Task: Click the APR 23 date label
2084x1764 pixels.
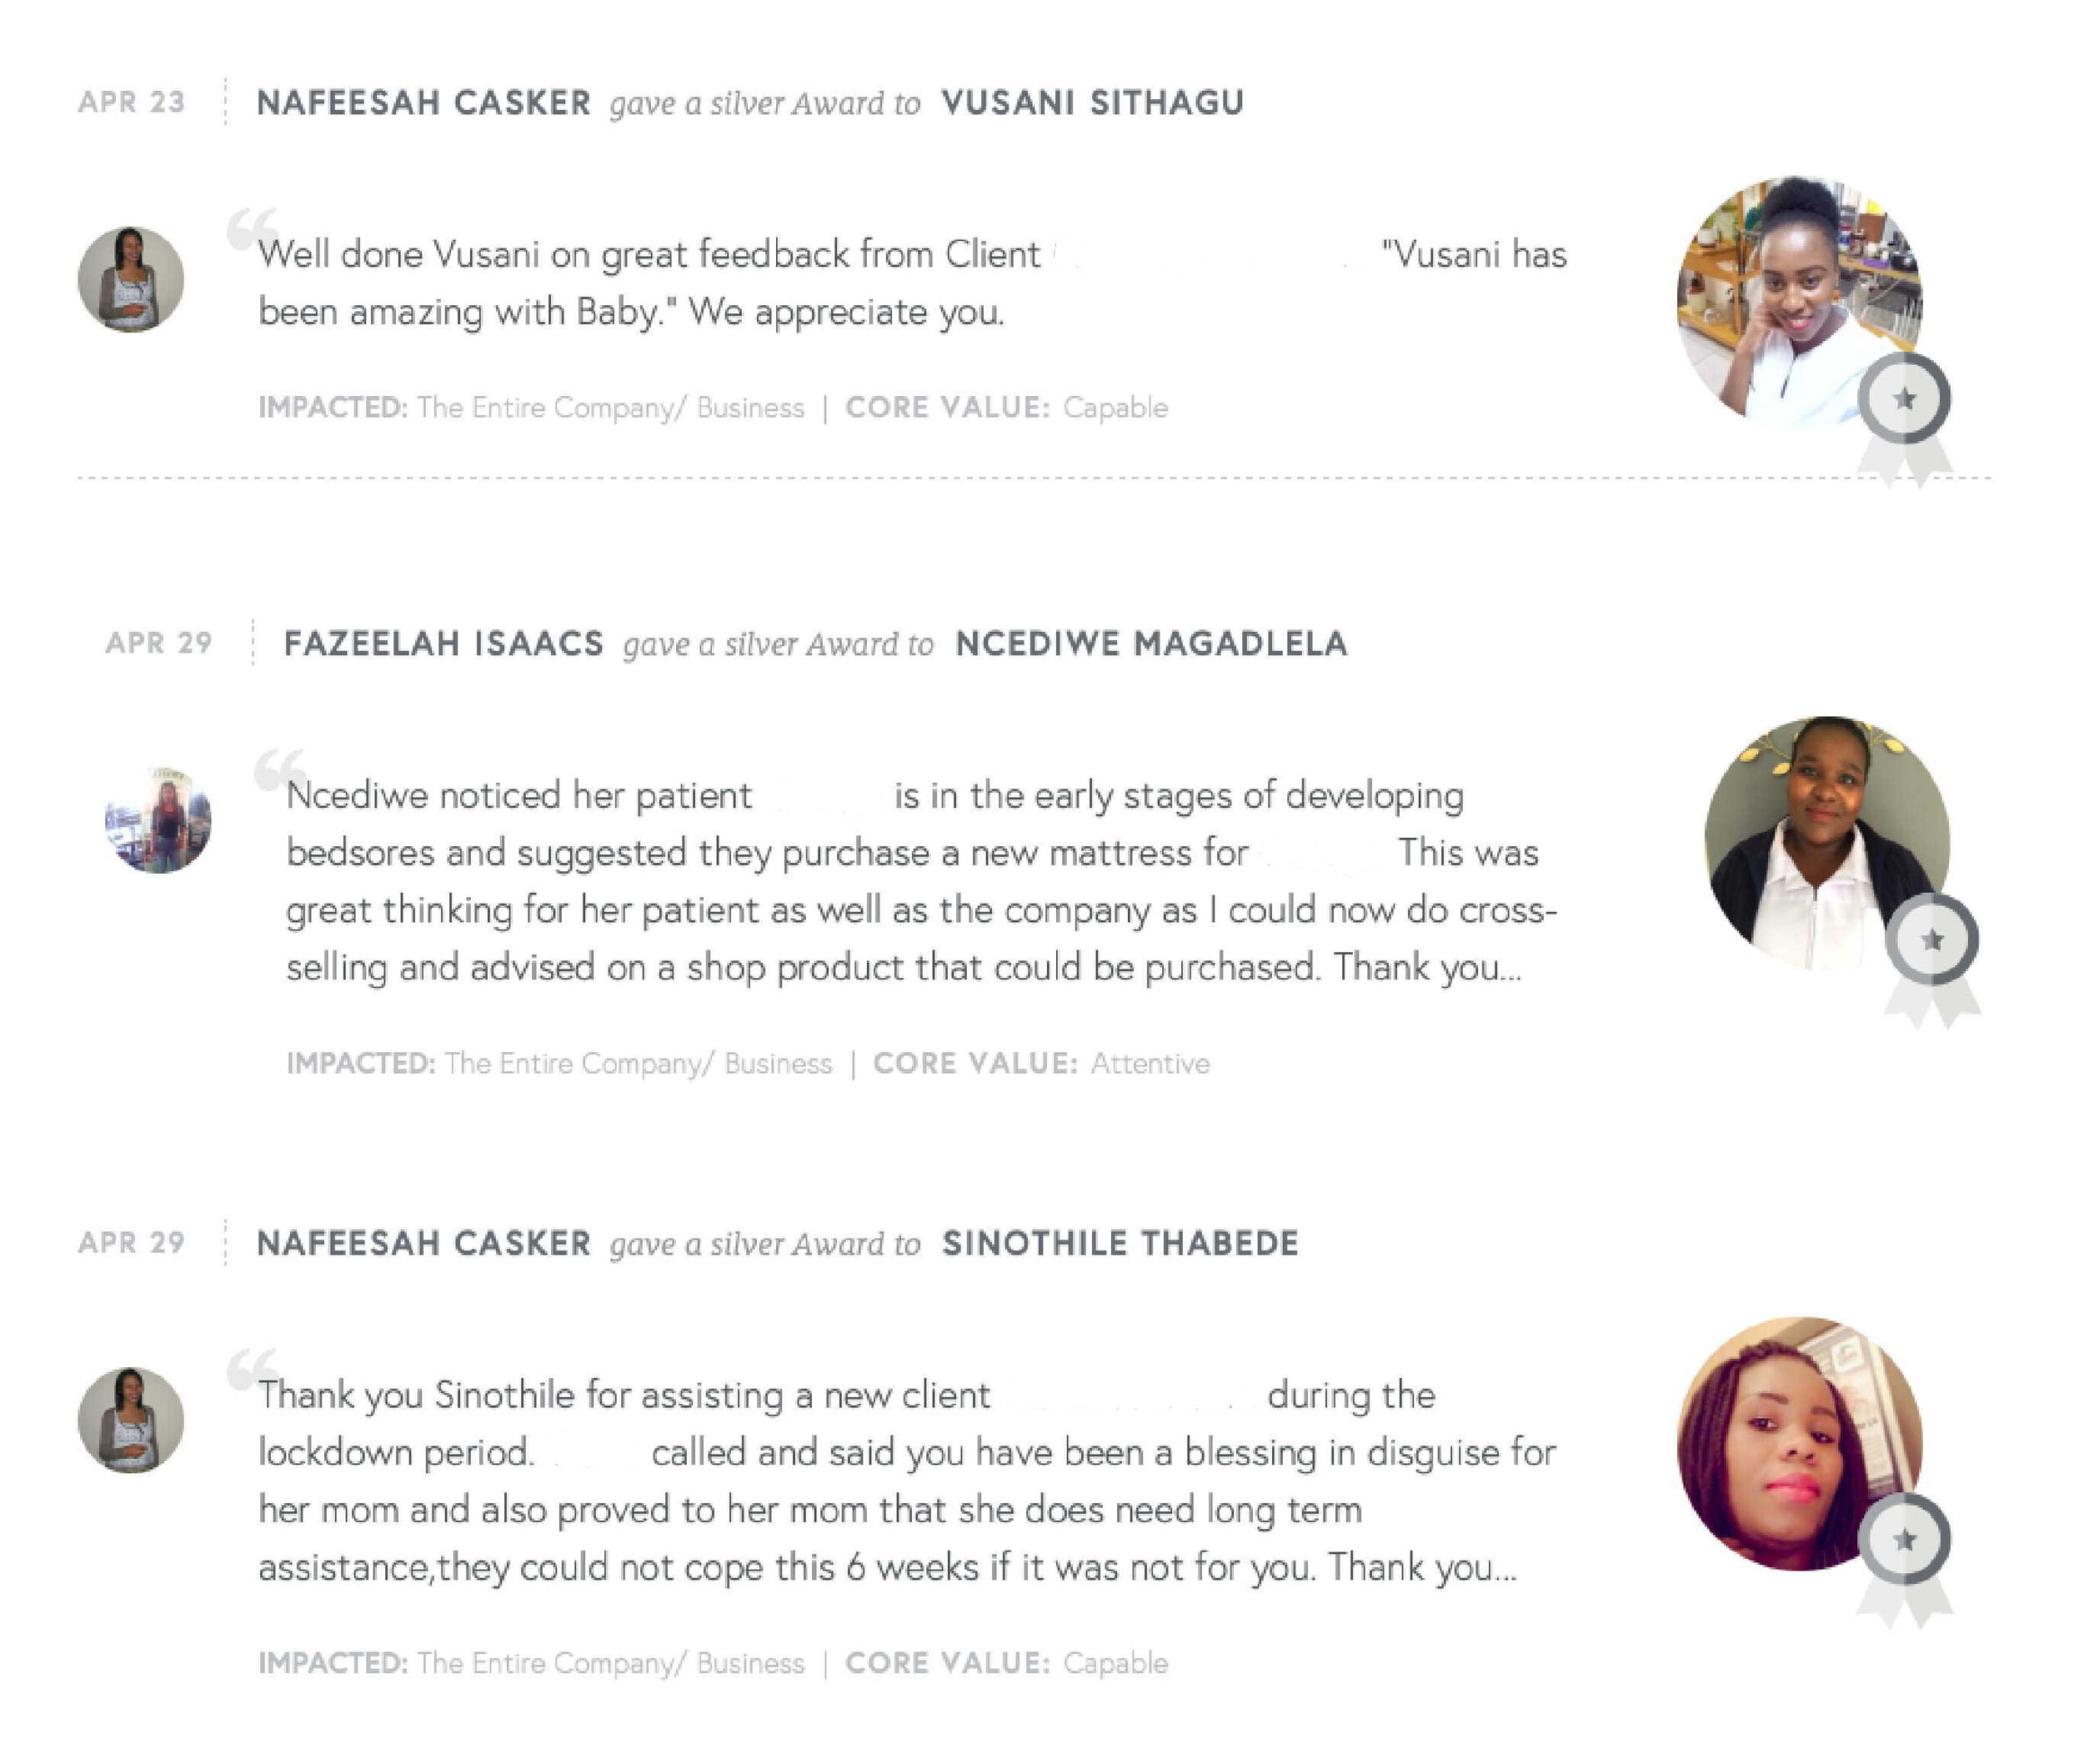Action: coord(132,102)
